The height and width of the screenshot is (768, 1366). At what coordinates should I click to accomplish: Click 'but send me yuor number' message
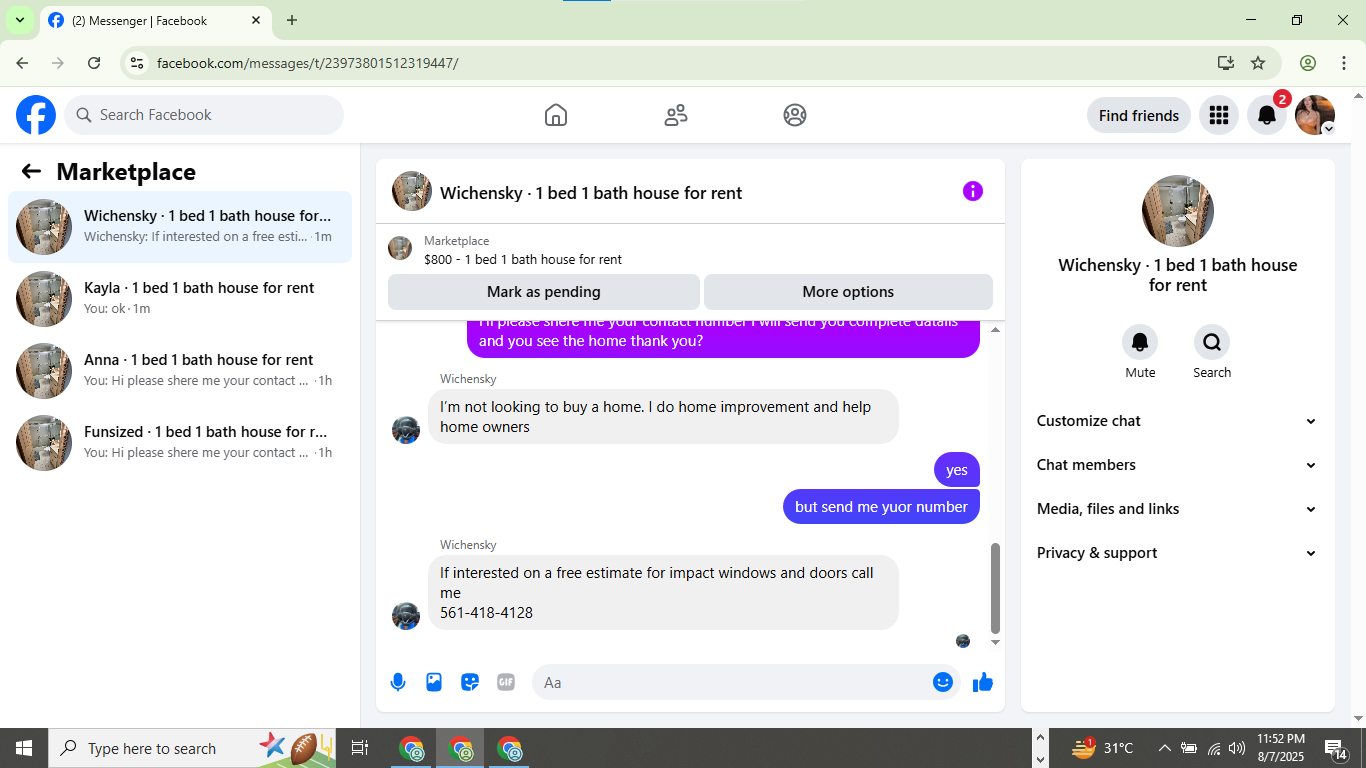(881, 507)
